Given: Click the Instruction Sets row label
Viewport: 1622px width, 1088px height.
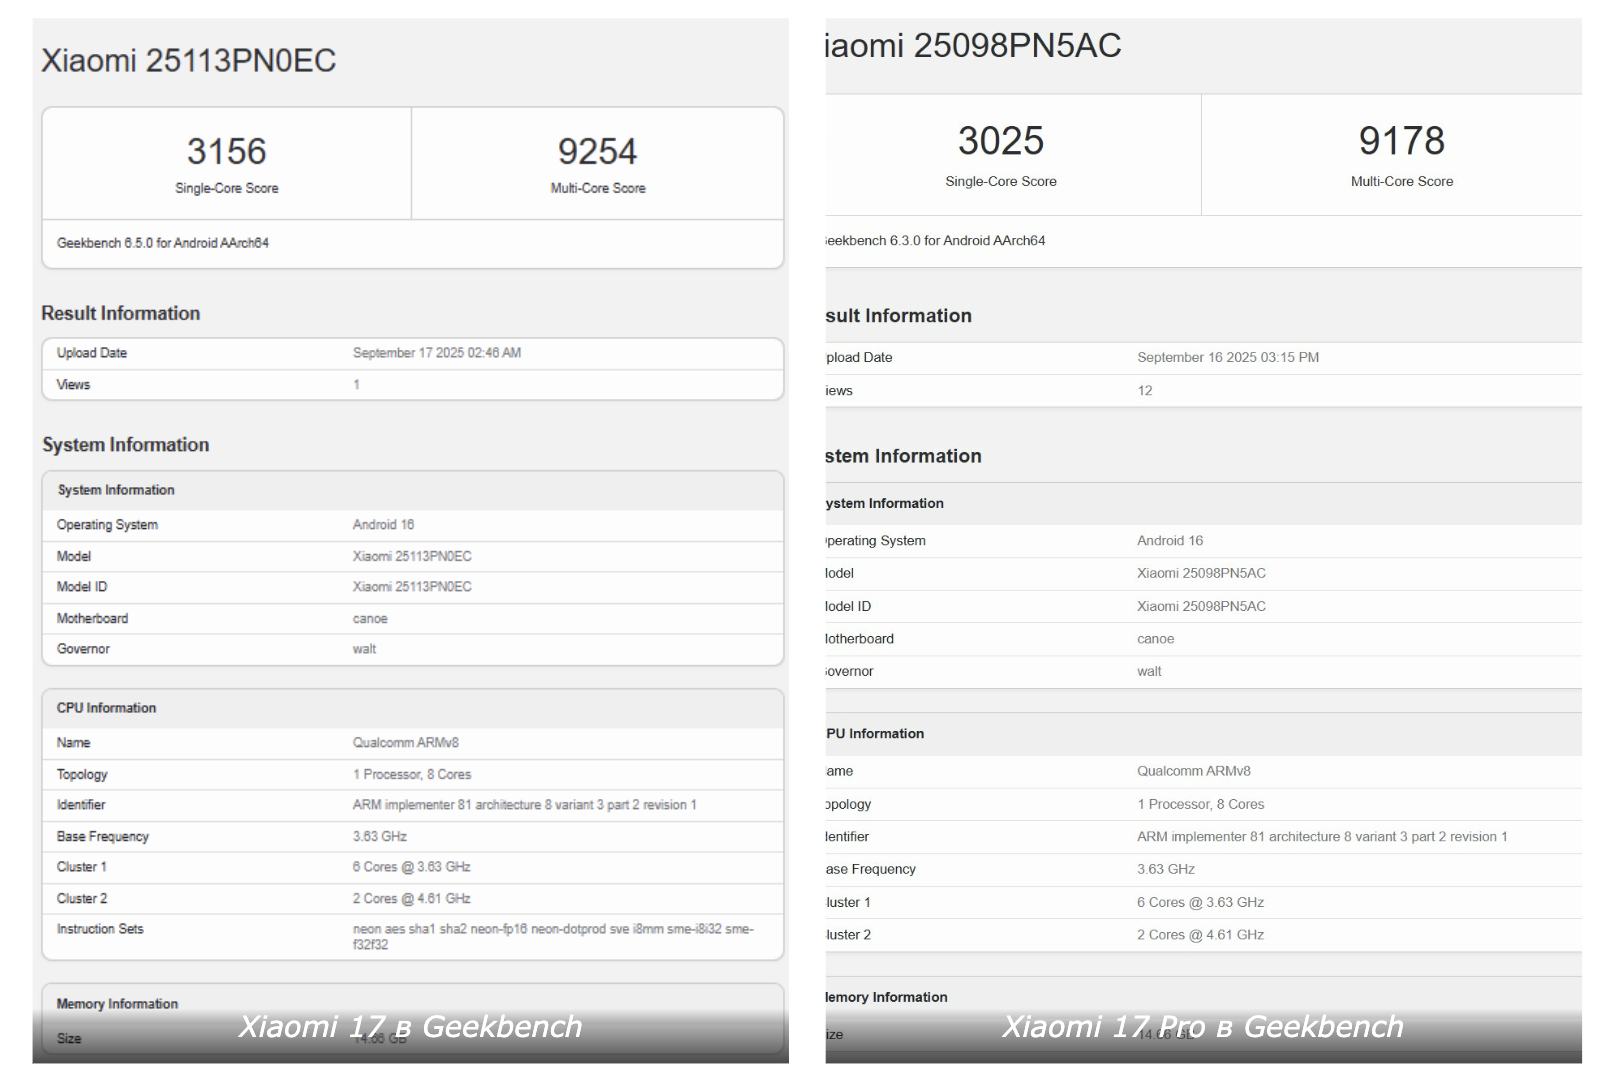Looking at the screenshot, I should [100, 929].
